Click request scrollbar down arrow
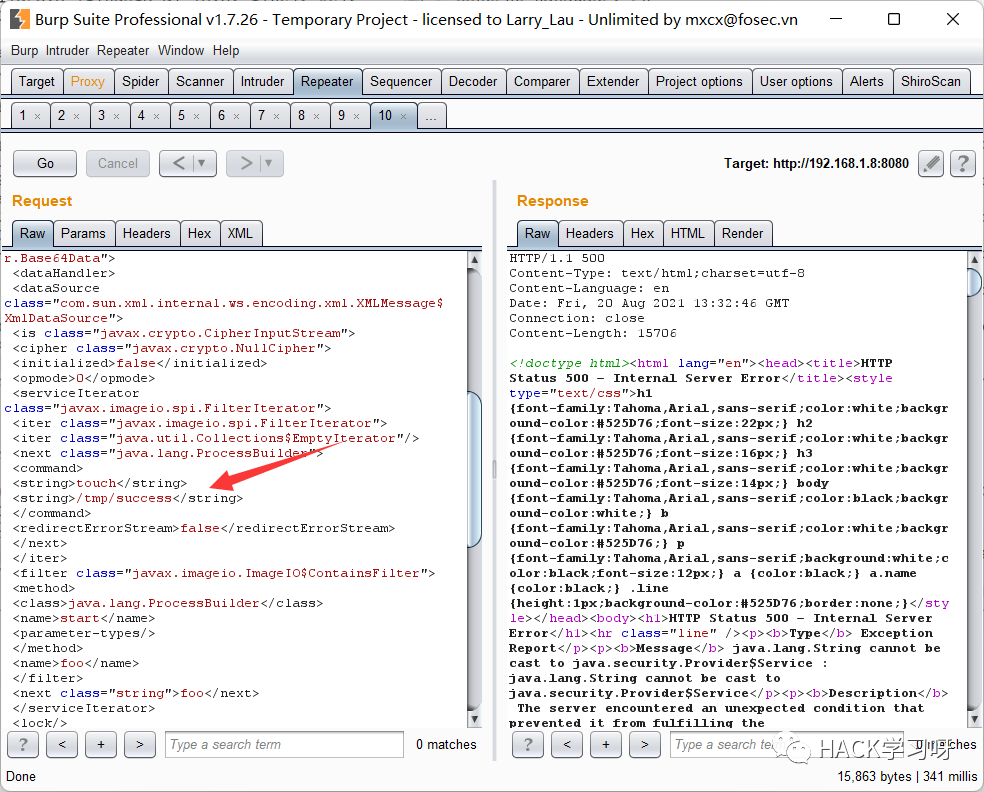Image resolution: width=984 pixels, height=792 pixels. (x=474, y=719)
